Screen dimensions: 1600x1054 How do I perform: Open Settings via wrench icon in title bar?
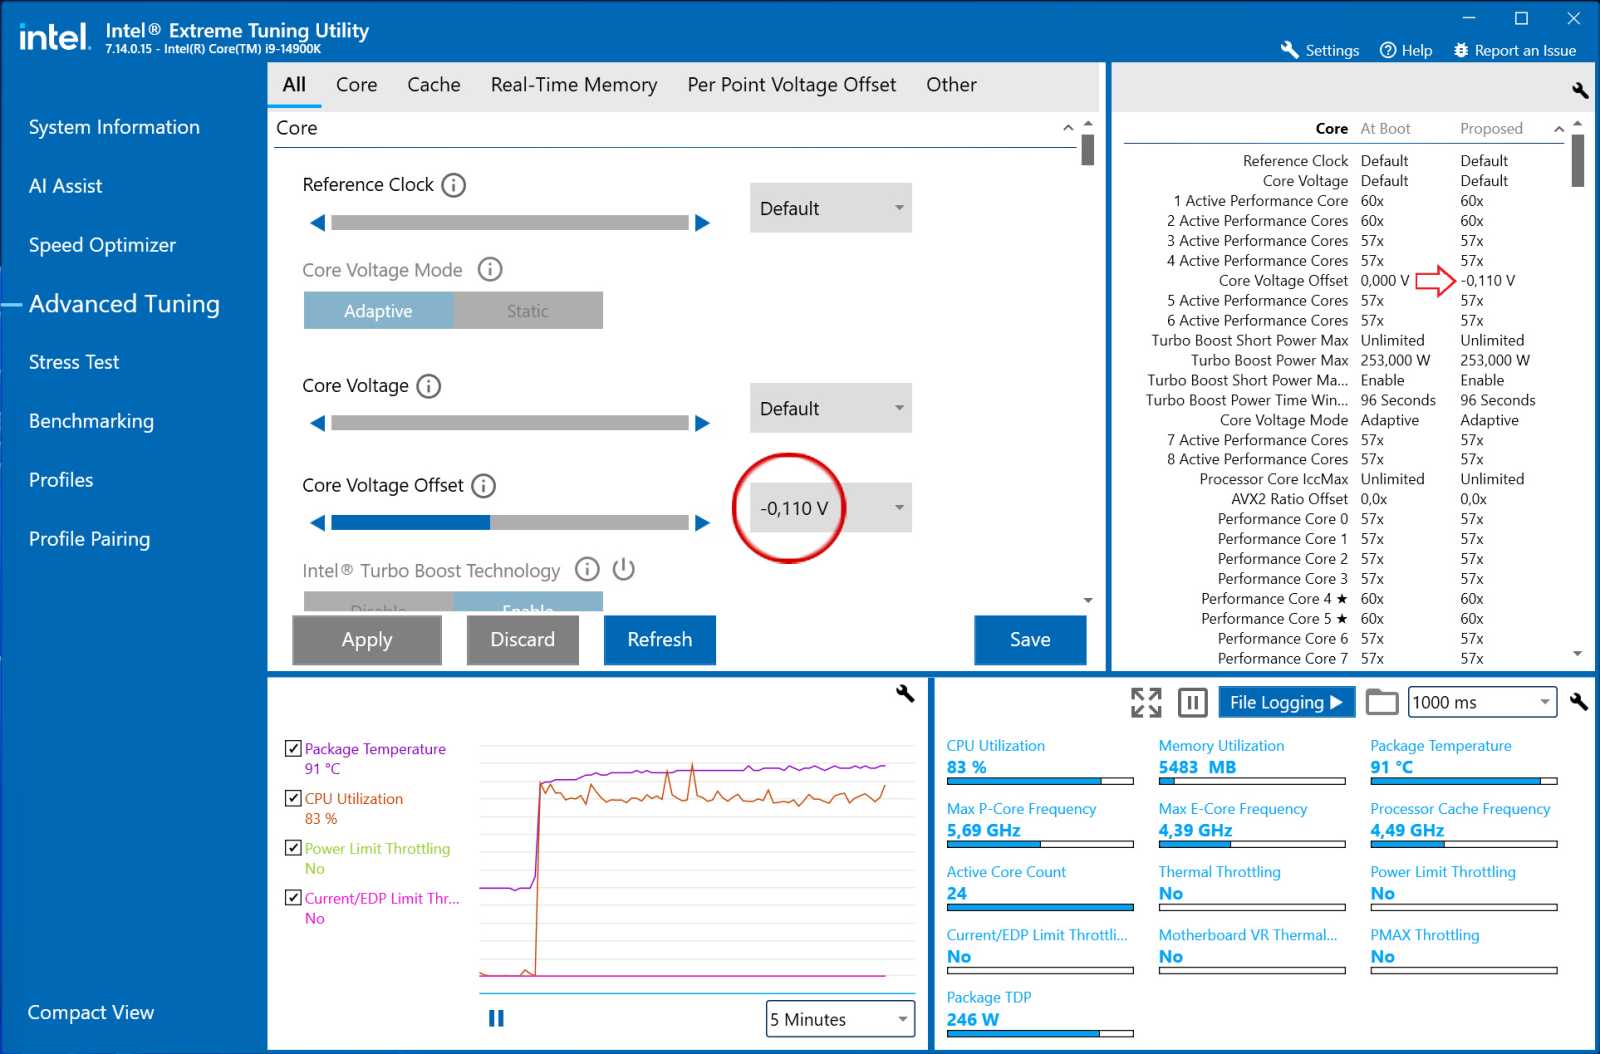click(x=1290, y=50)
